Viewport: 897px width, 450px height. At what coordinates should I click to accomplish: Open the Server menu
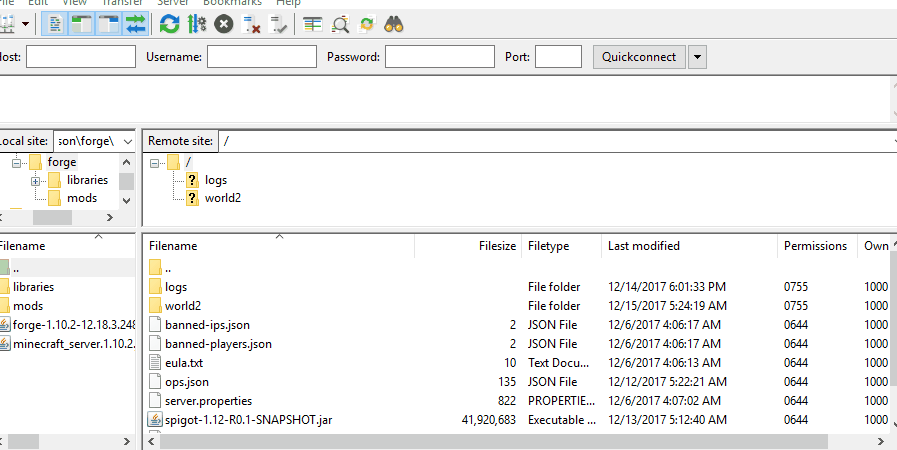pyautogui.click(x=173, y=3)
